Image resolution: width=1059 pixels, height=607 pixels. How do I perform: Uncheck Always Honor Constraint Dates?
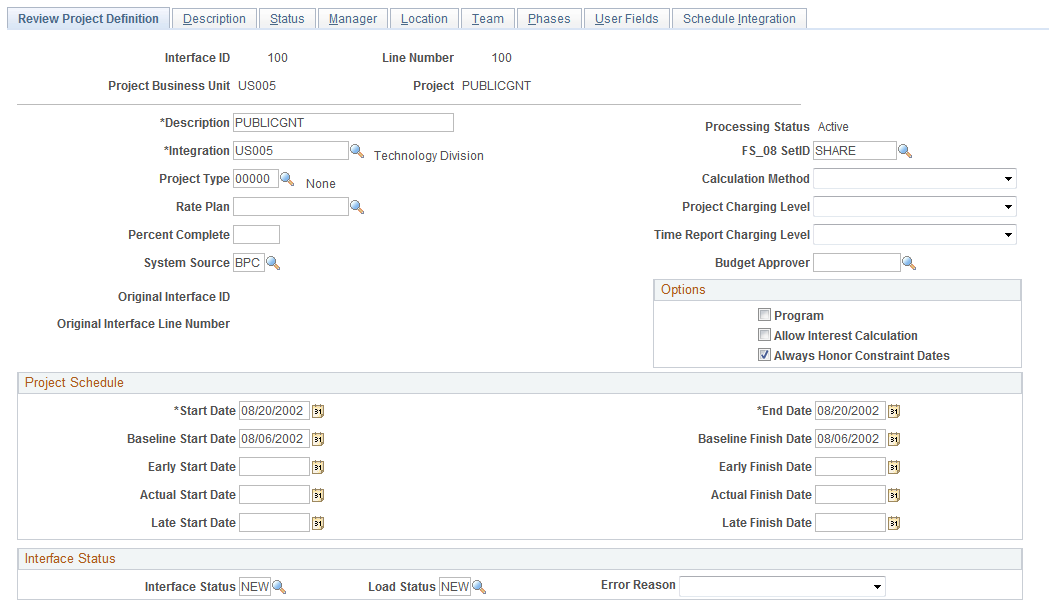click(765, 355)
